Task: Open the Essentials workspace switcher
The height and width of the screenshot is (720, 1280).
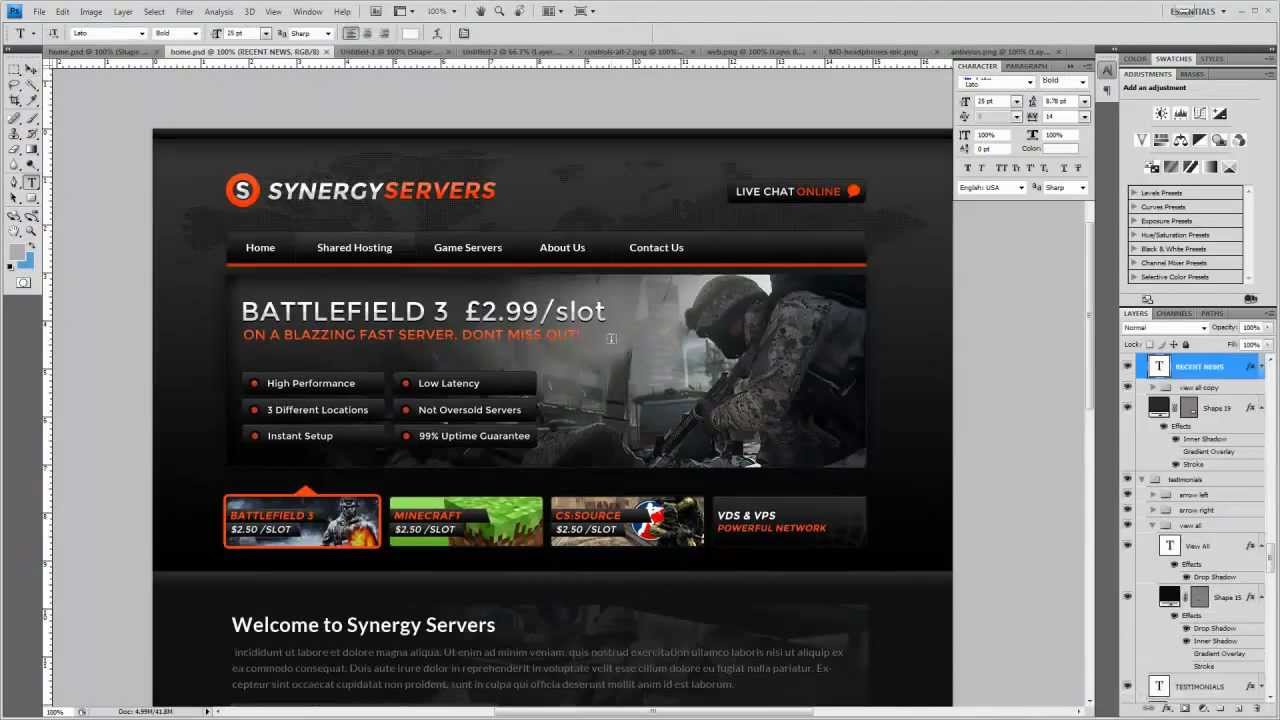Action: (1197, 11)
